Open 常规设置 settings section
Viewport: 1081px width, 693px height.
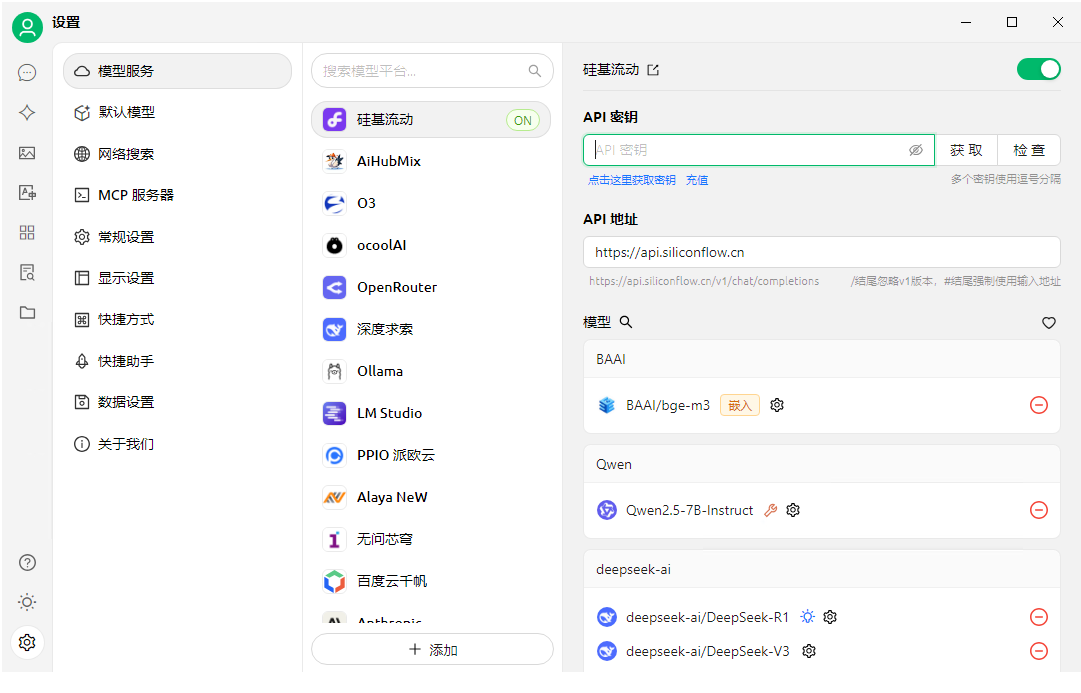pos(177,237)
